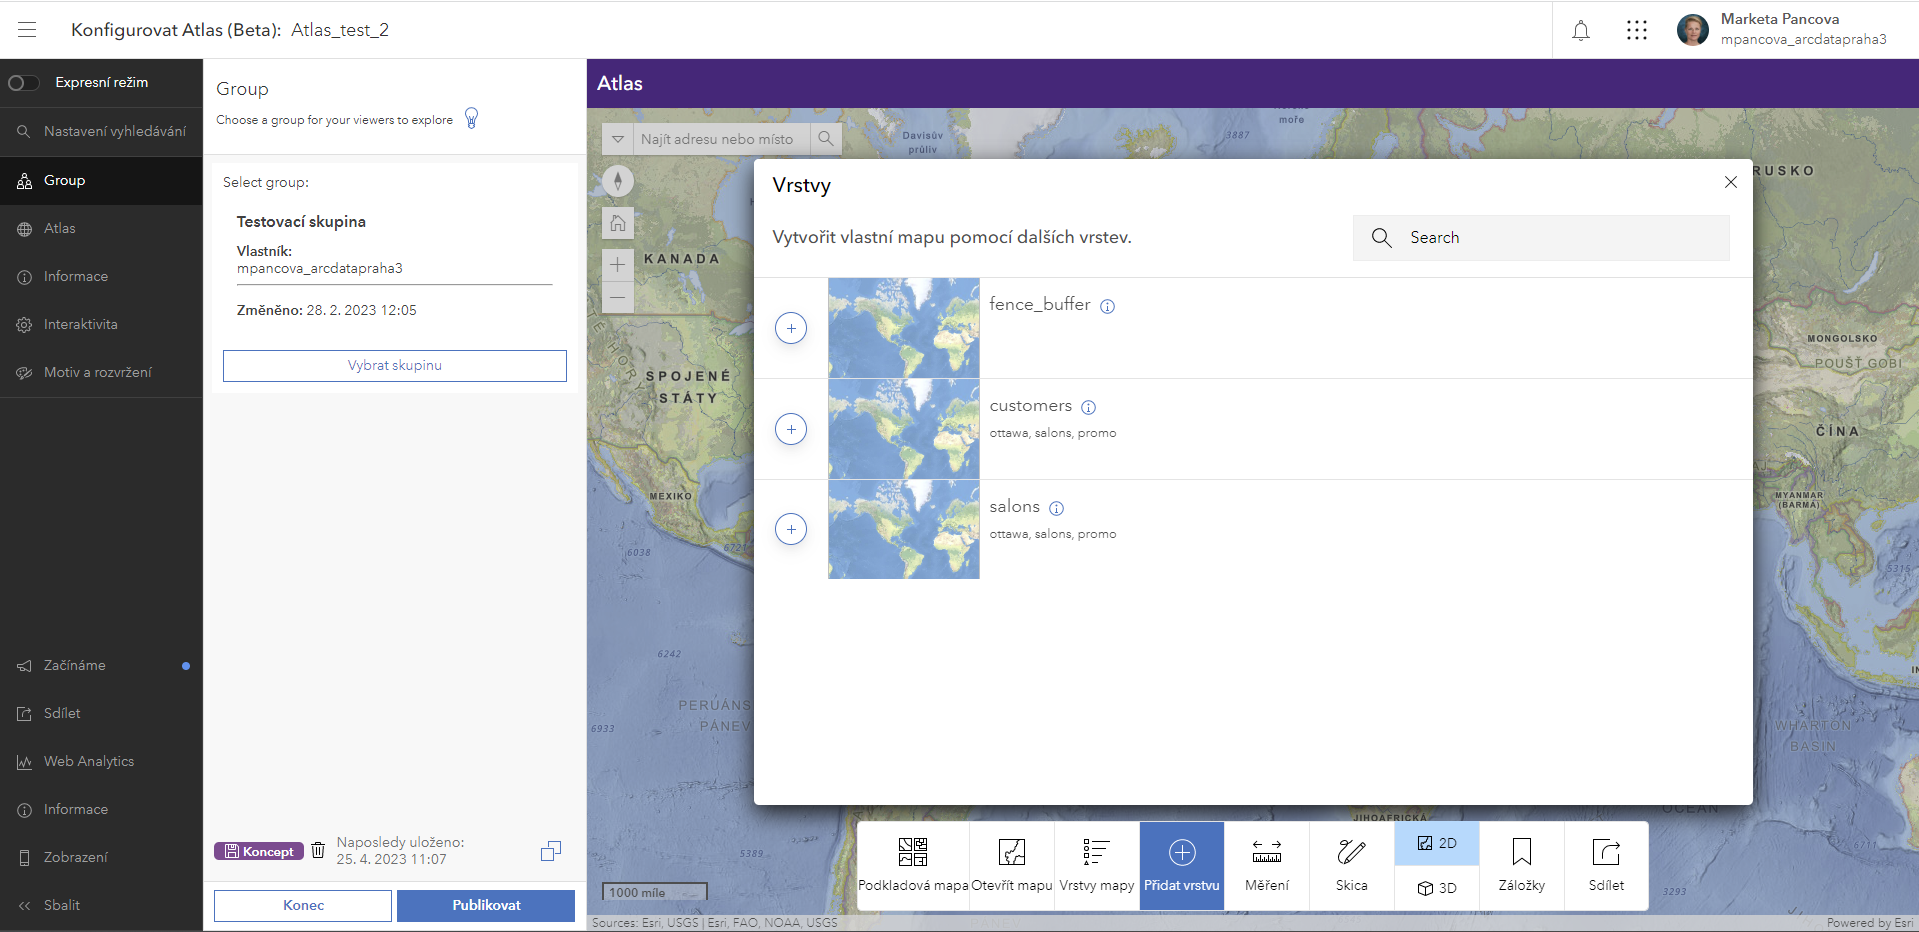Add the customers layer to map
The width and height of the screenshot is (1919, 932).
791,428
